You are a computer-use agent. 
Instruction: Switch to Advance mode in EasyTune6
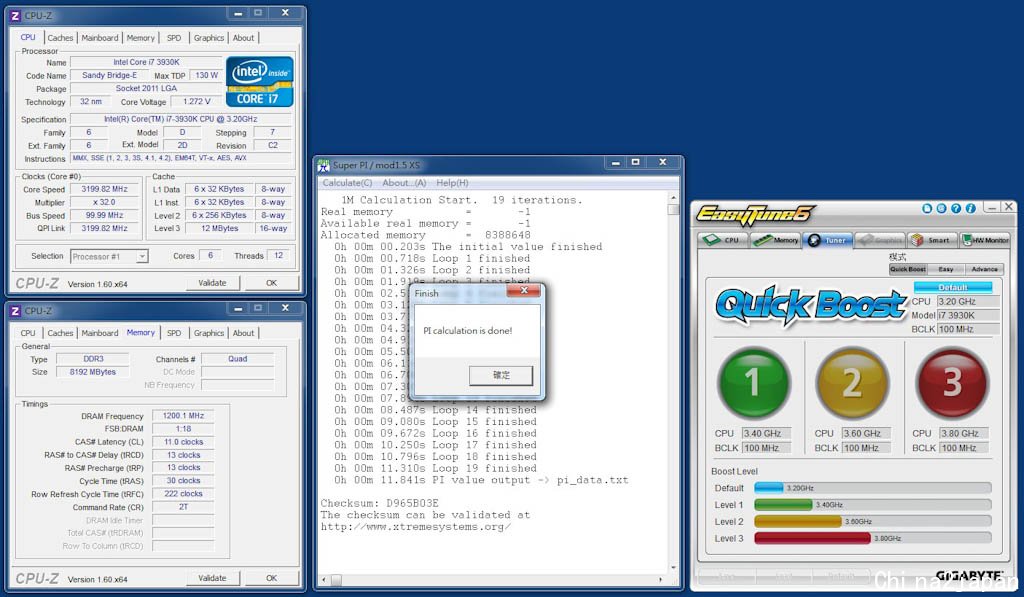(984, 269)
